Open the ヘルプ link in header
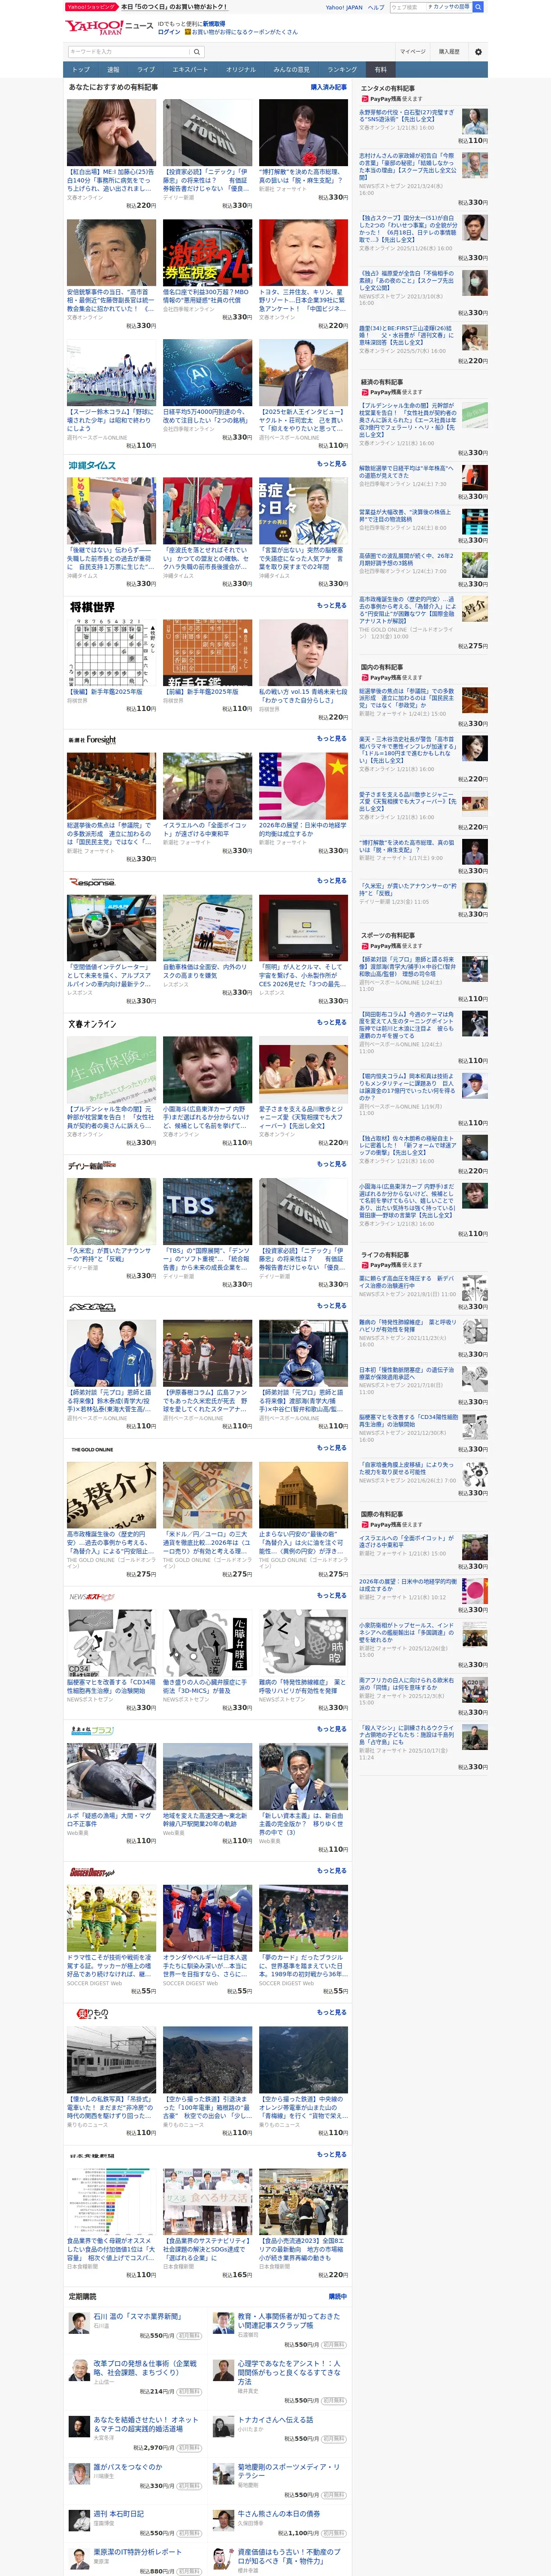Image resolution: width=551 pixels, height=2576 pixels. click(376, 7)
